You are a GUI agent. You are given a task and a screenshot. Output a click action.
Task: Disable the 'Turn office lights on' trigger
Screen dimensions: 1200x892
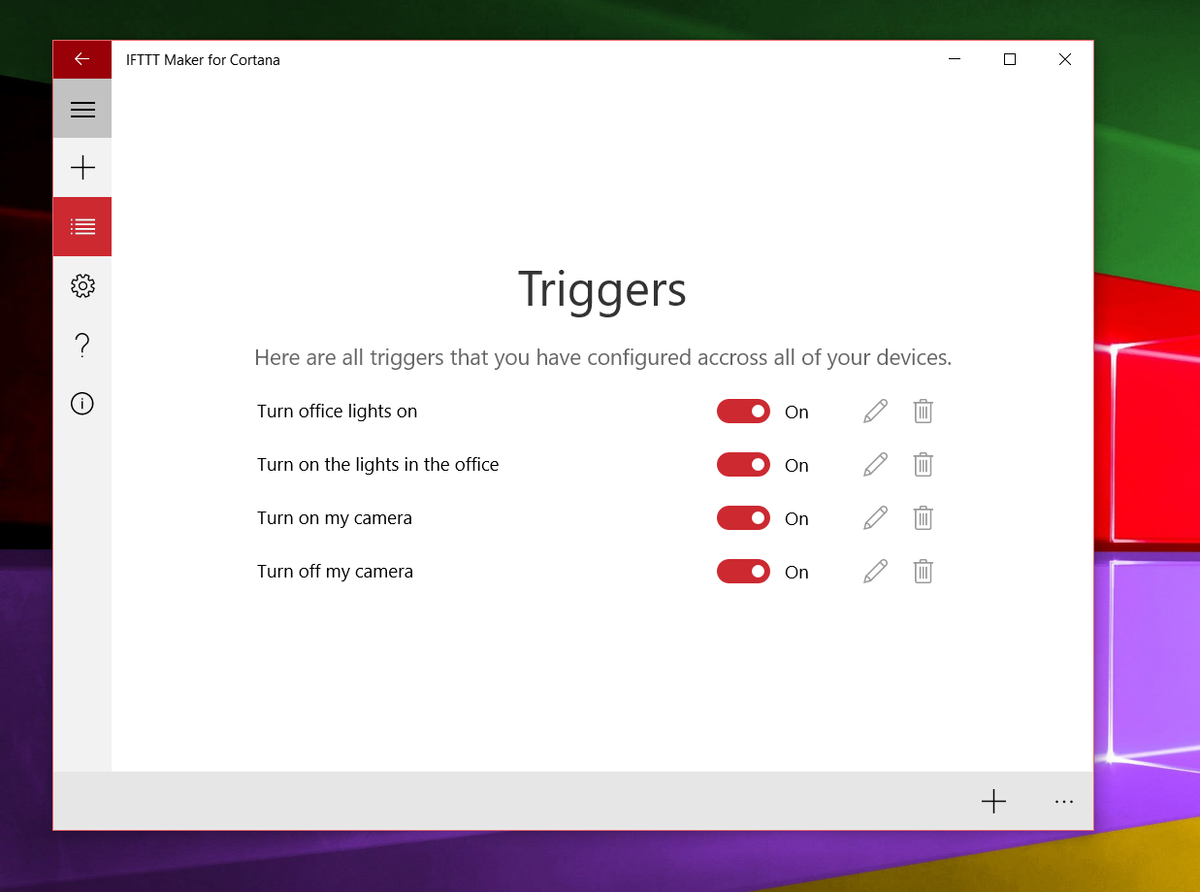coord(743,411)
